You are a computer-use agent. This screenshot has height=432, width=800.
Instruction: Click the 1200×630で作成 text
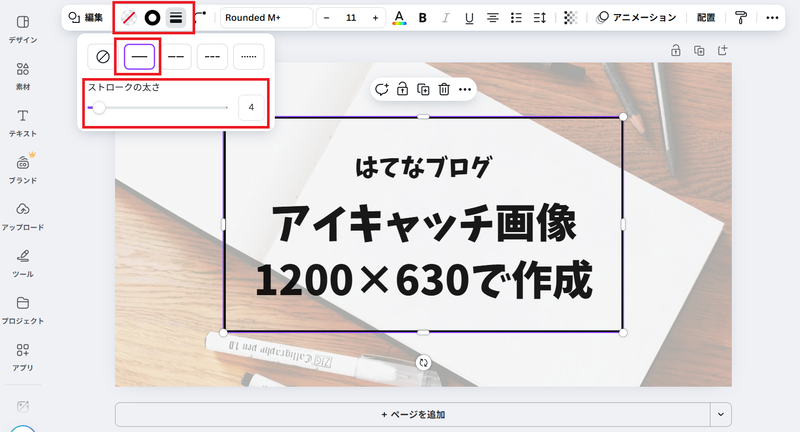tap(423, 279)
